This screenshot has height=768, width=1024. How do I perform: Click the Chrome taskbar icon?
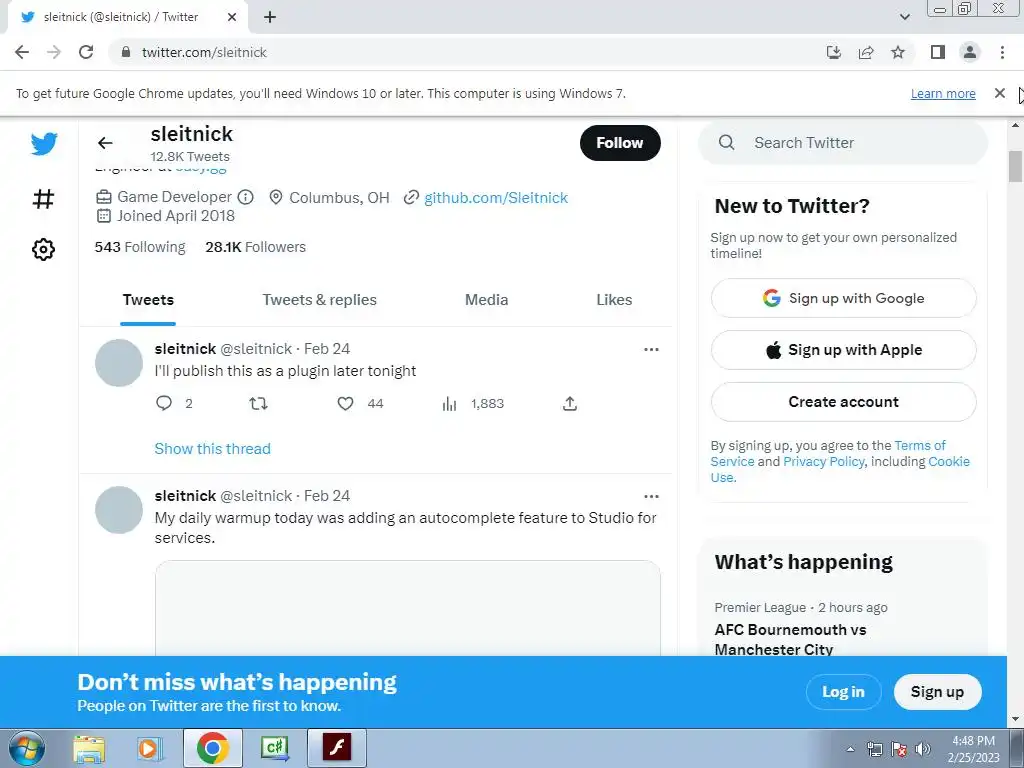[212, 748]
